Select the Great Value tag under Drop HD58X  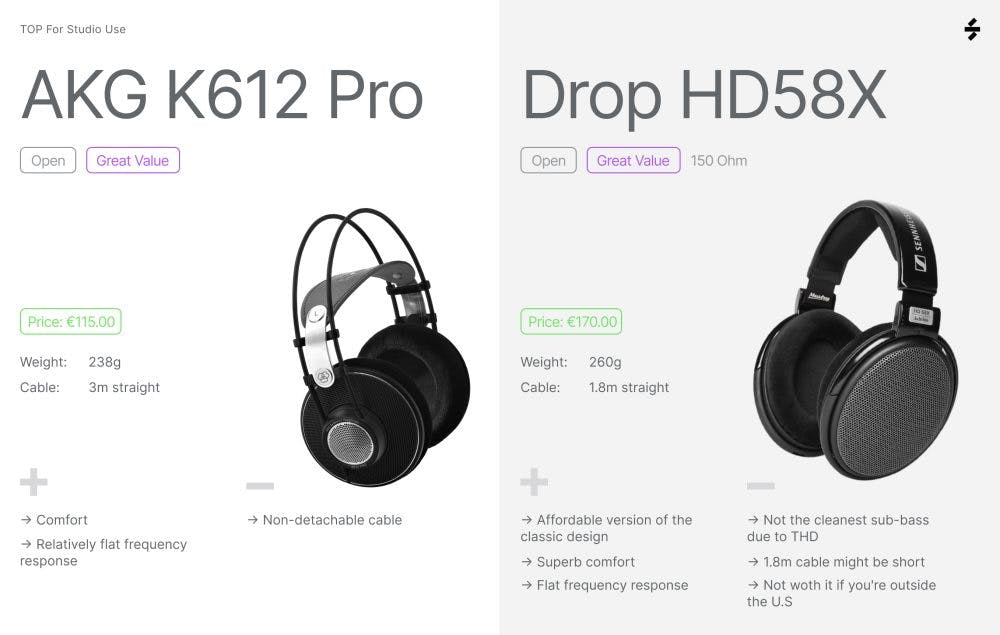[x=633, y=160]
